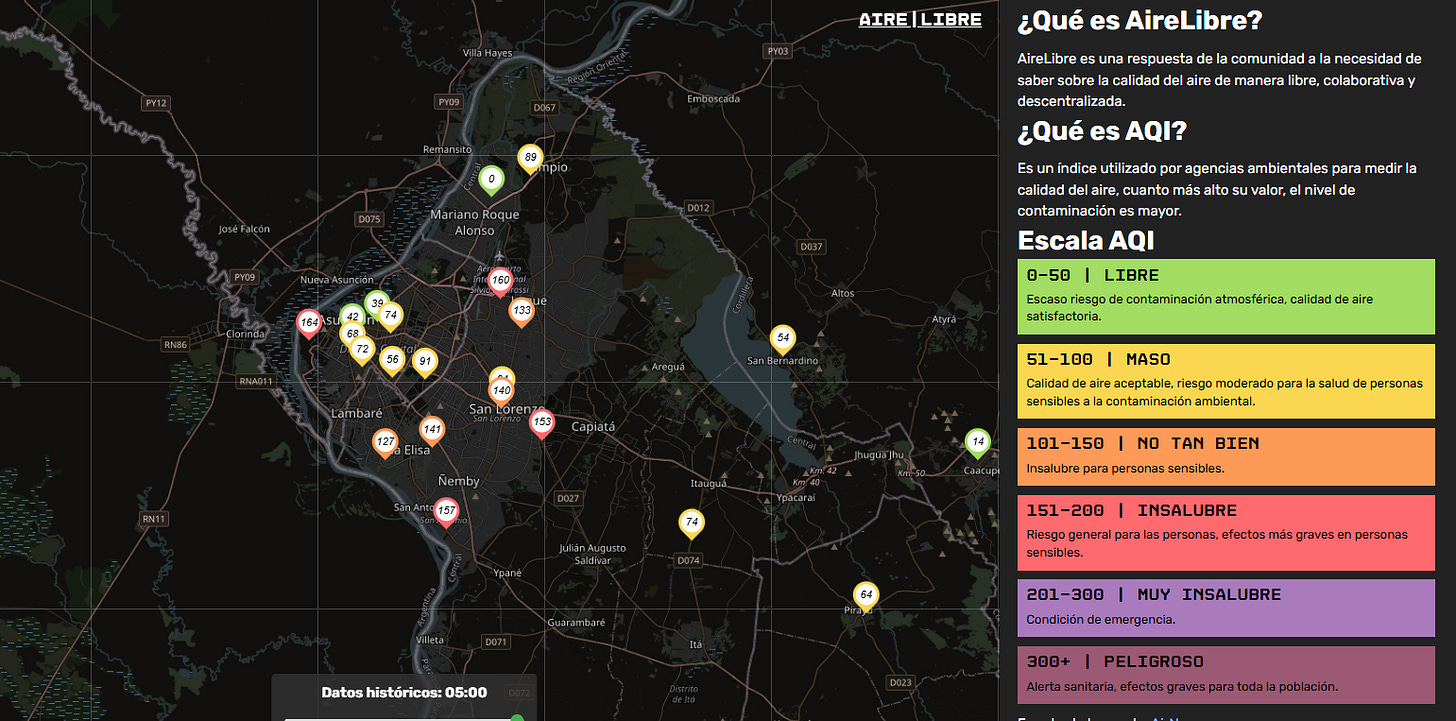The height and width of the screenshot is (721, 1456).
Task: Click the green historical data slider handle
Action: click(517, 717)
